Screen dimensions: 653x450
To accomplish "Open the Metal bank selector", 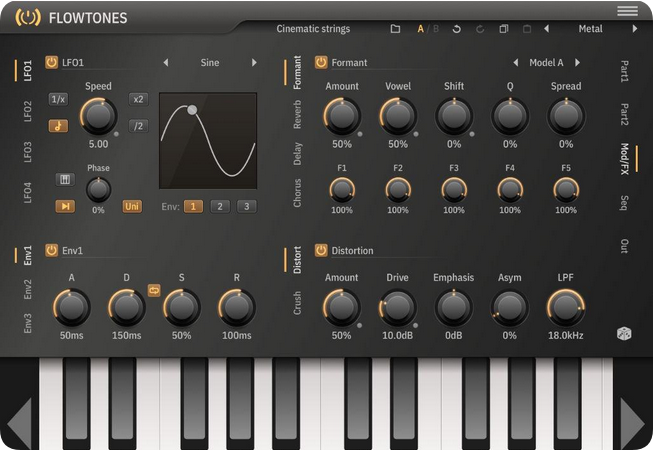I will (591, 29).
